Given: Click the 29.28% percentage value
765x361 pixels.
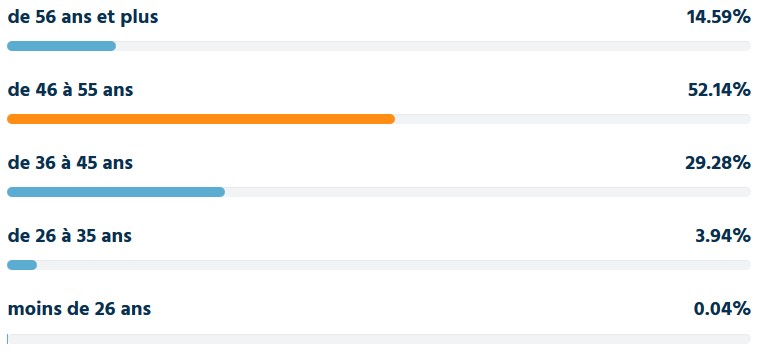Looking at the screenshot, I should click(x=718, y=162).
